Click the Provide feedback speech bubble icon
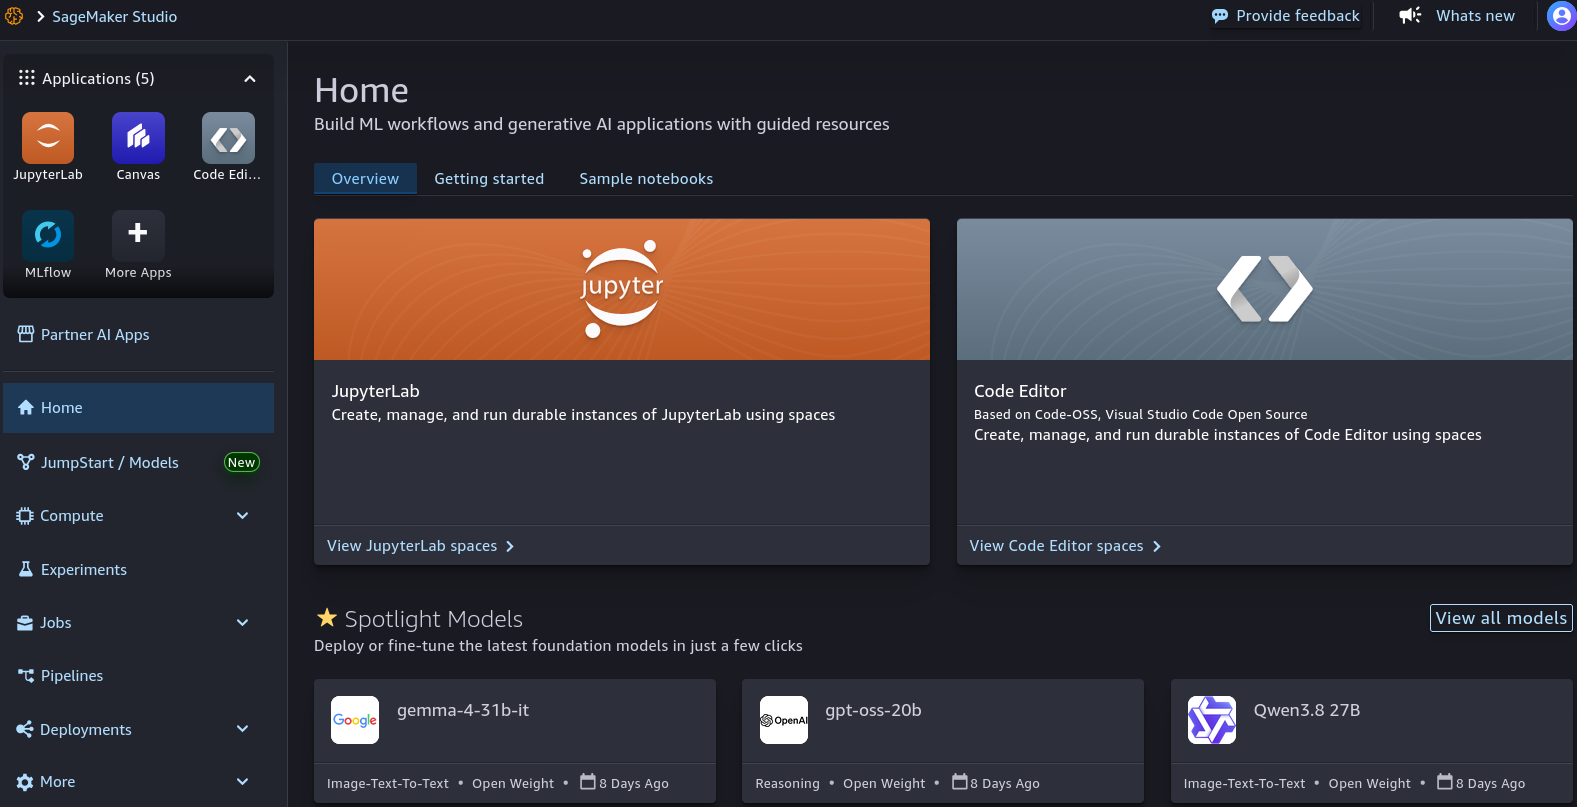The height and width of the screenshot is (807, 1577). click(1220, 16)
